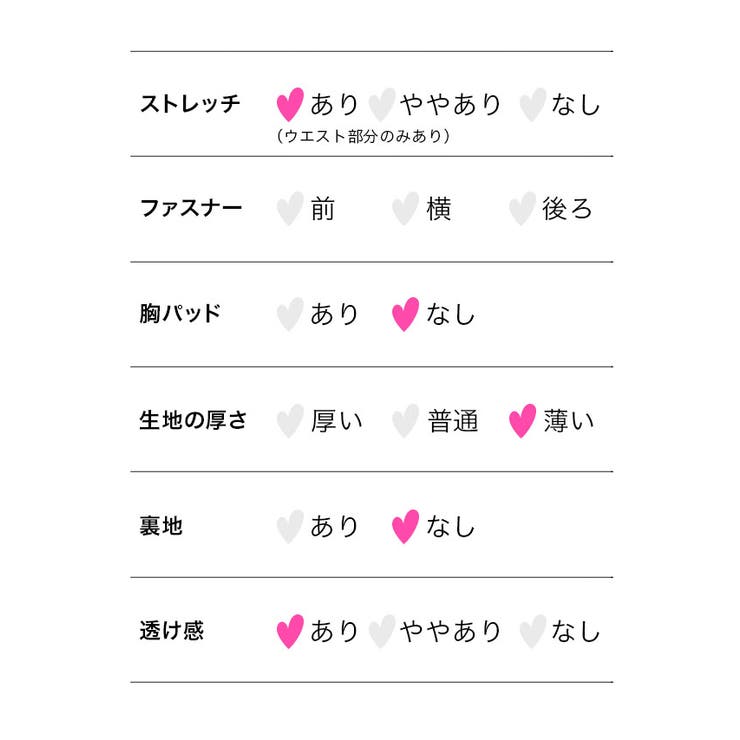Choose the heart icon beside 後ろ
Viewport: 740px width, 740px height.
click(x=522, y=209)
